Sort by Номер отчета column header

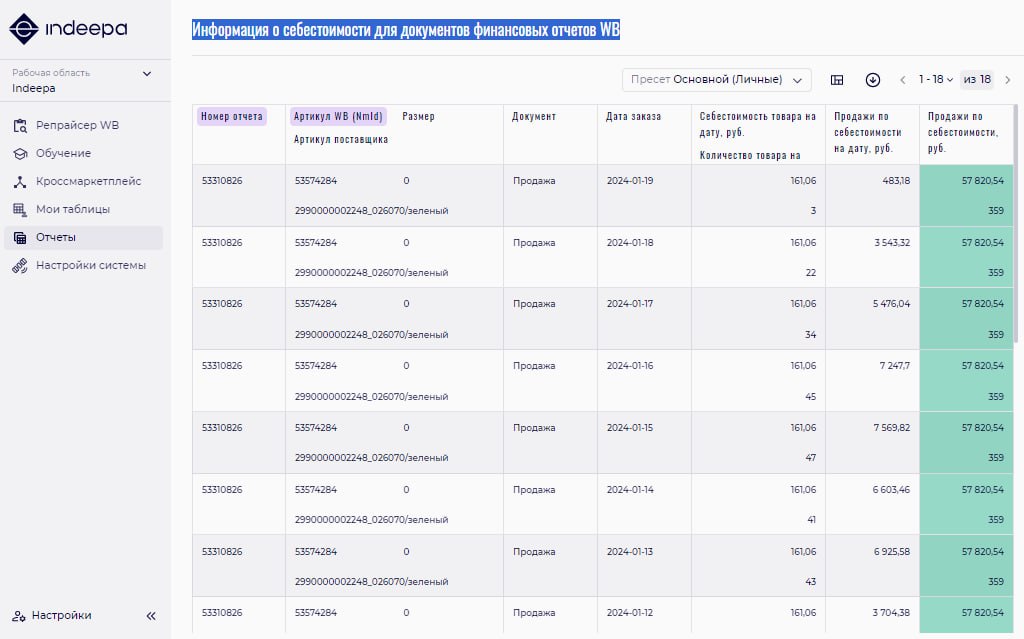coord(232,117)
